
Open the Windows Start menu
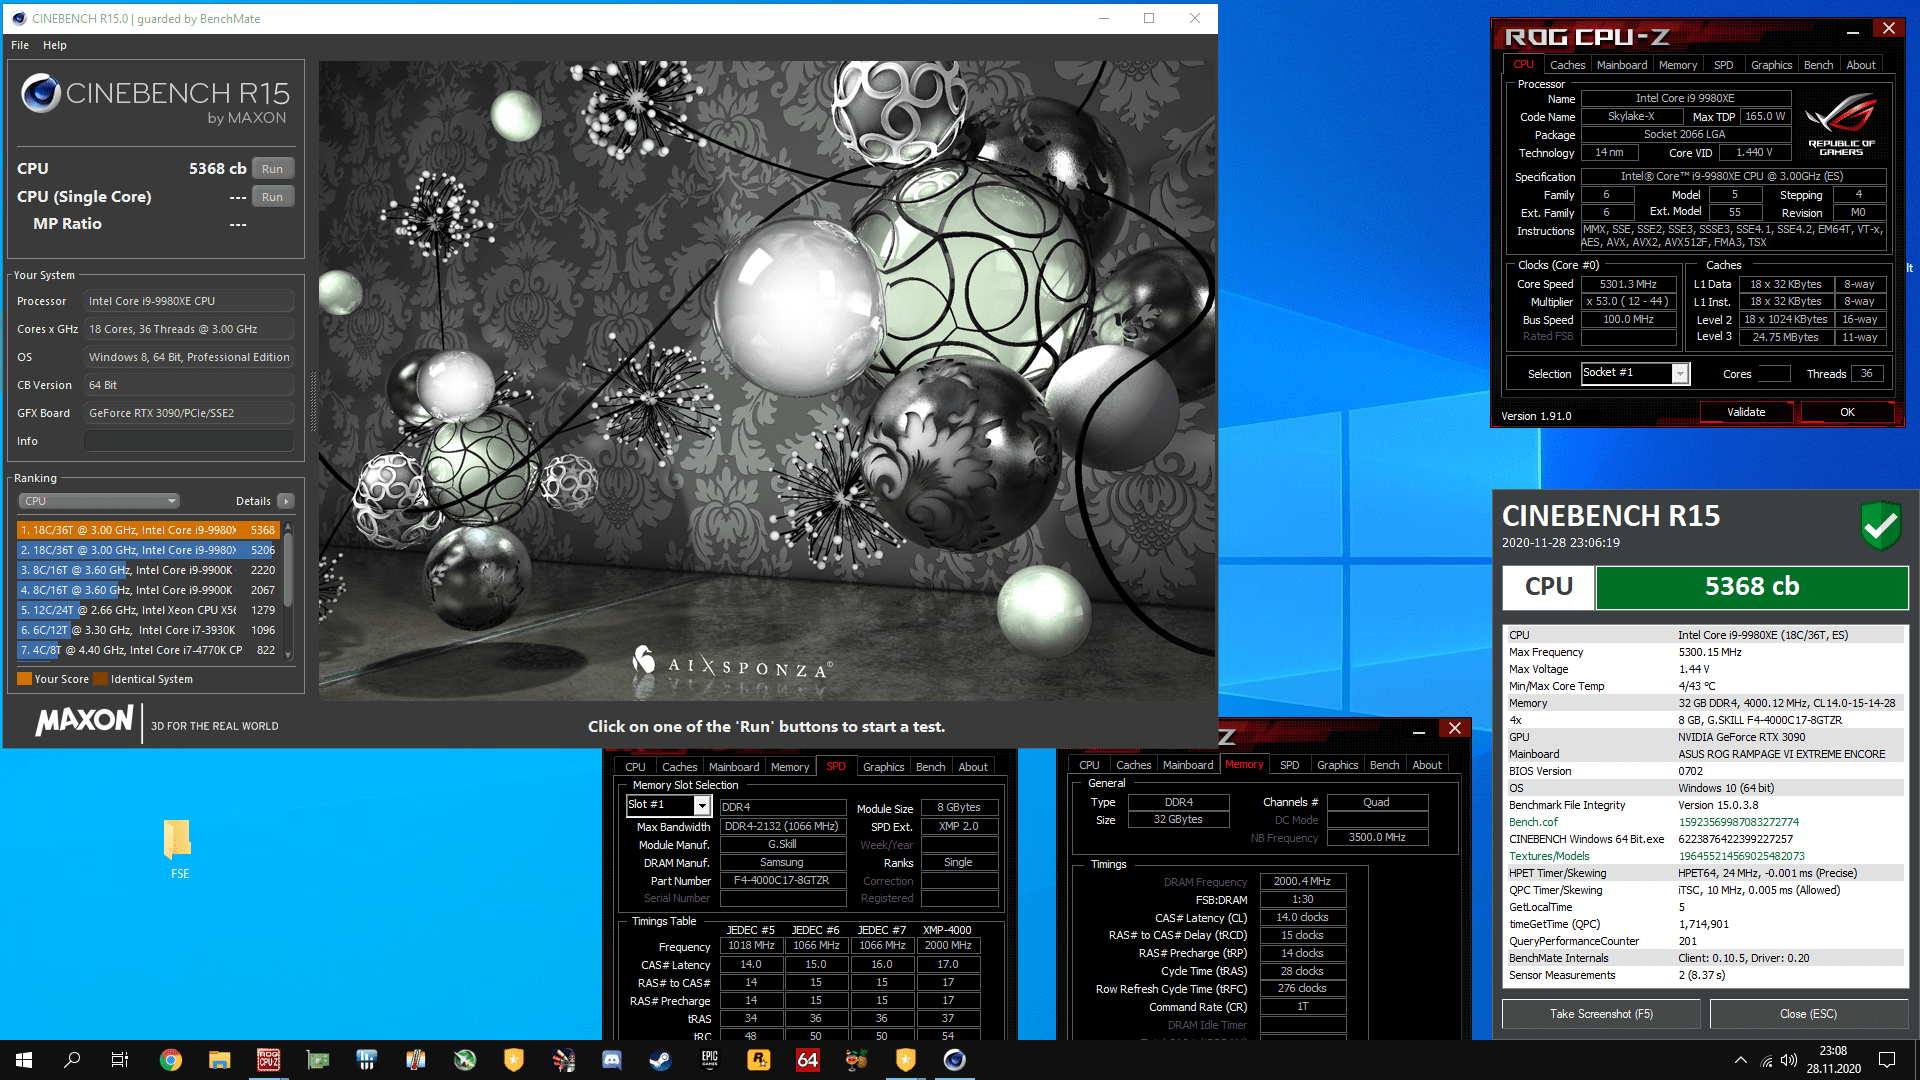[x=24, y=1060]
